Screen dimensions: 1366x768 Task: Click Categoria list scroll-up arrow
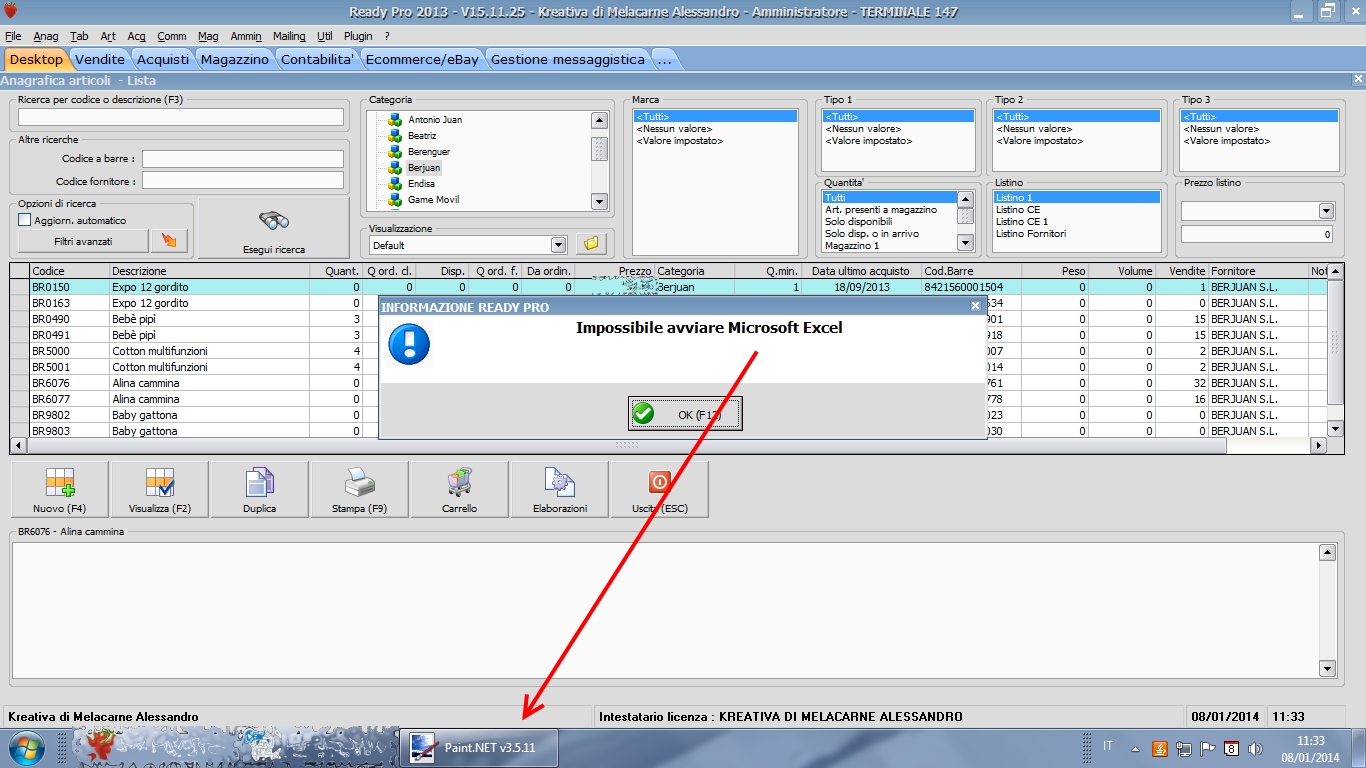point(599,121)
